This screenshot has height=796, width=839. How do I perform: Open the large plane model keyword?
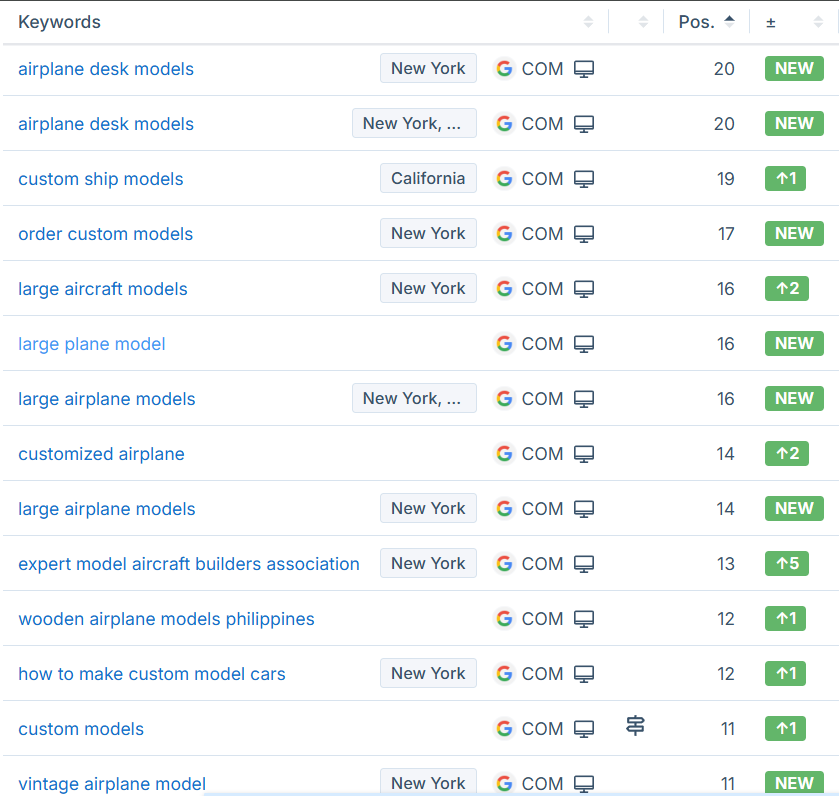tap(92, 344)
